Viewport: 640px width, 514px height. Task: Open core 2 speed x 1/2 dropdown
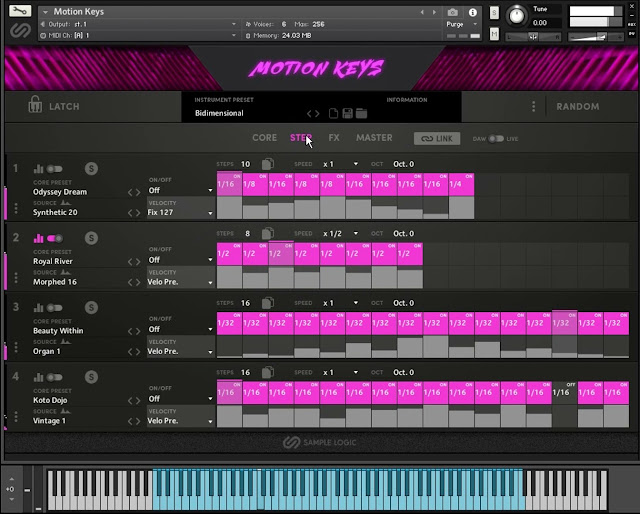[340, 234]
